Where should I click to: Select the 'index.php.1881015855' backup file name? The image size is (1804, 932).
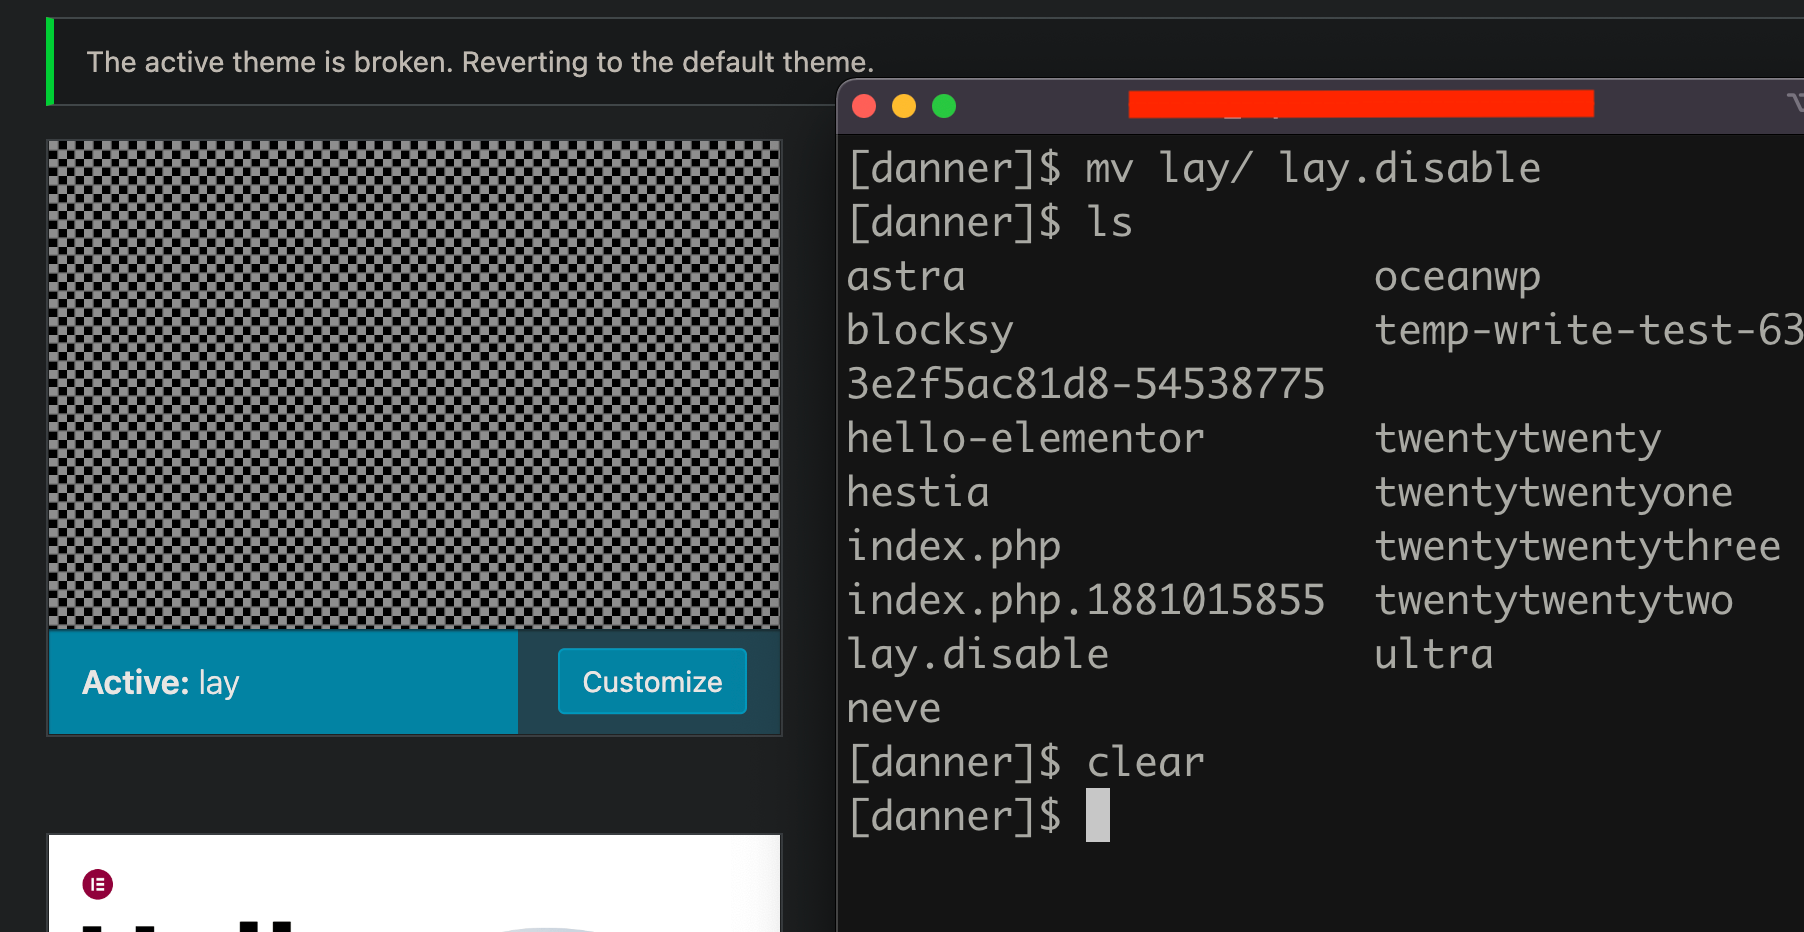(1086, 599)
